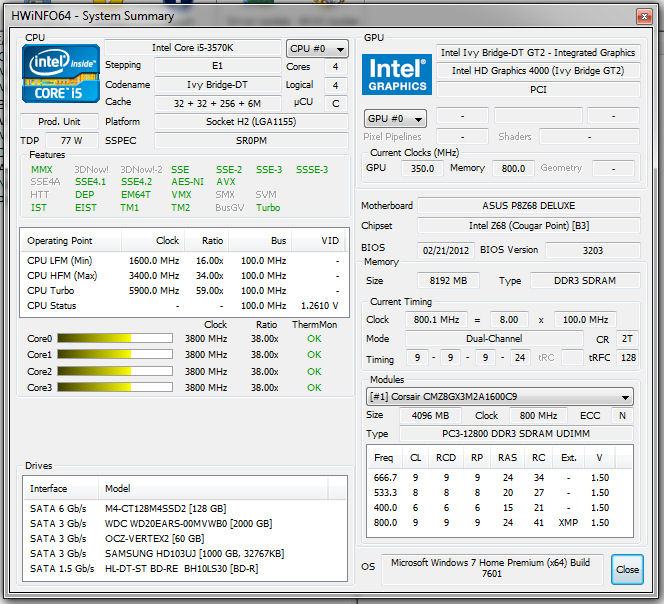664x604 pixels.
Task: Click the BIOS date 02/21/2012 field
Action: point(445,250)
